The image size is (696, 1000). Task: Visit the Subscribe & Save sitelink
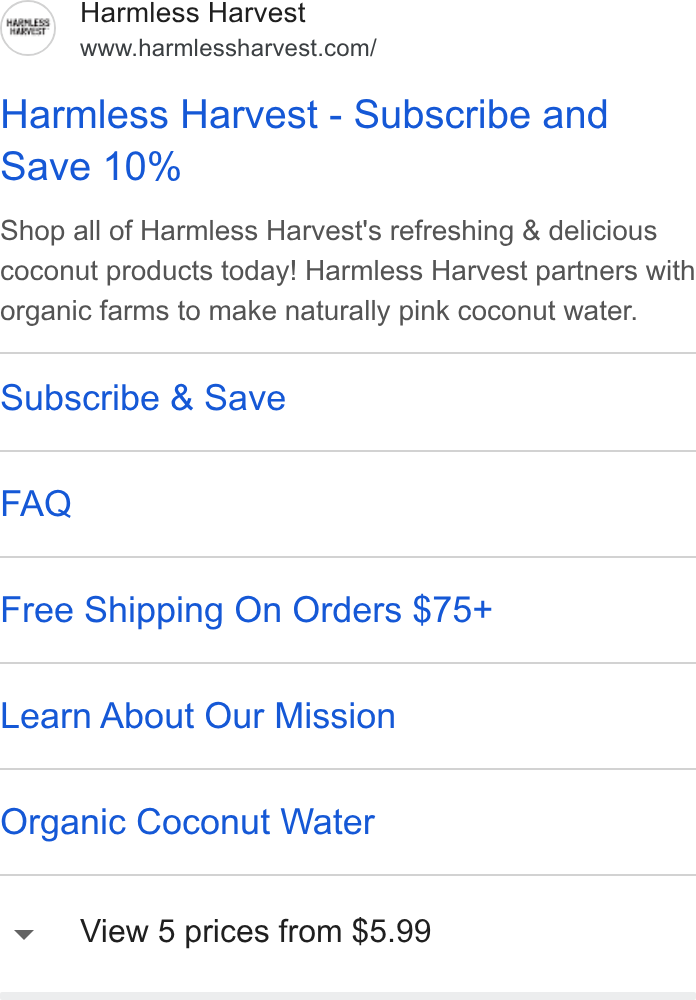point(143,398)
